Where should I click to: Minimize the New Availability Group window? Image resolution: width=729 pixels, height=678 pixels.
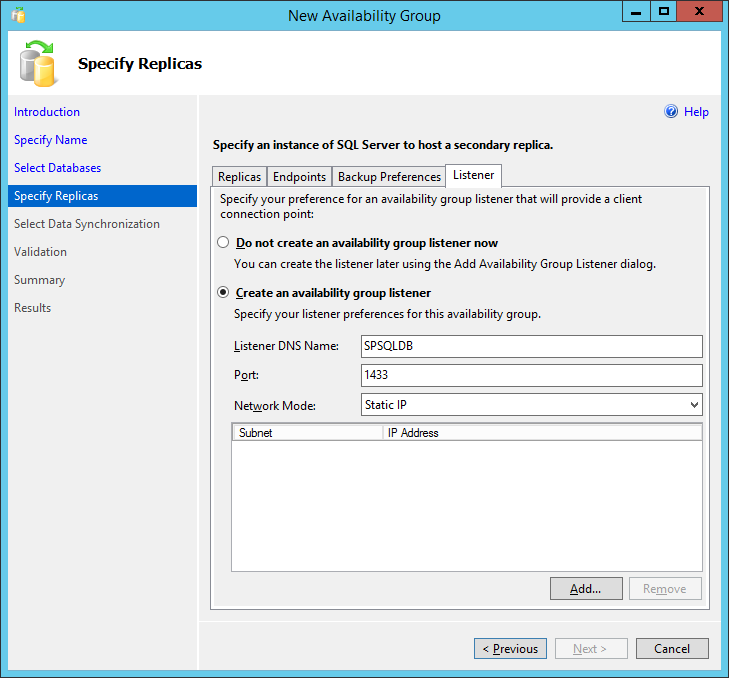click(x=636, y=12)
